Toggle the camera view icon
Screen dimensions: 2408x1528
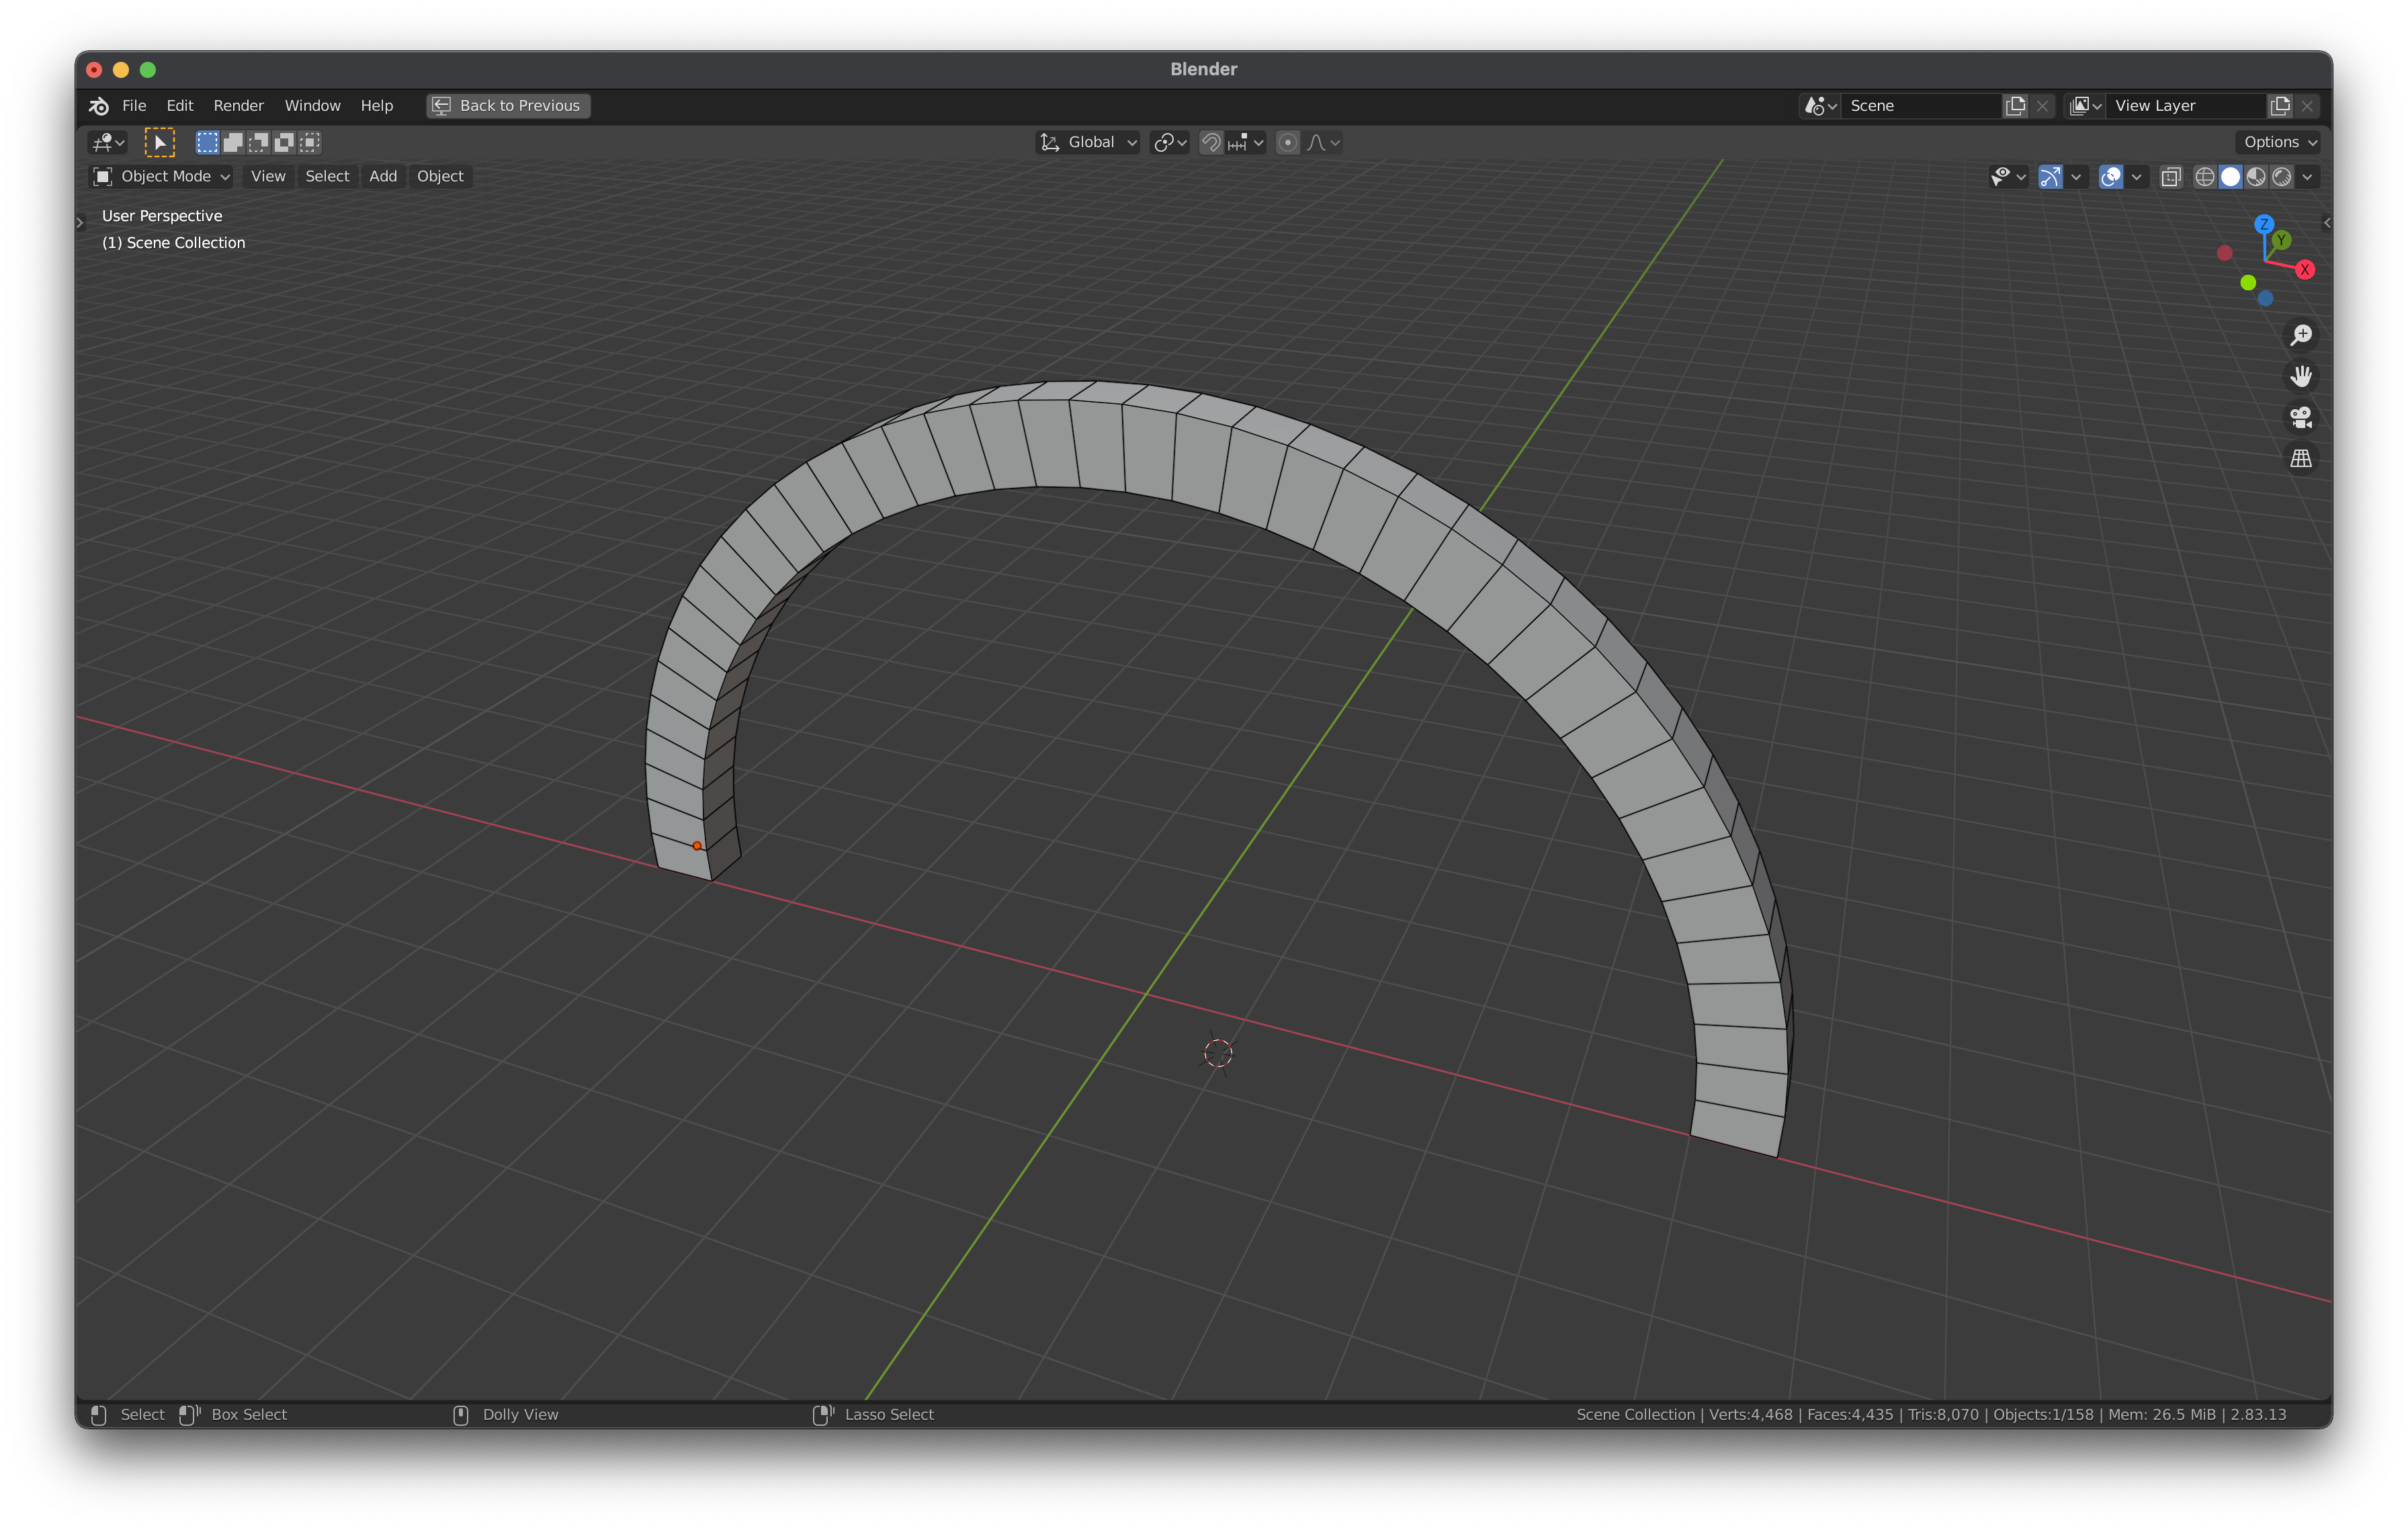click(x=2301, y=417)
